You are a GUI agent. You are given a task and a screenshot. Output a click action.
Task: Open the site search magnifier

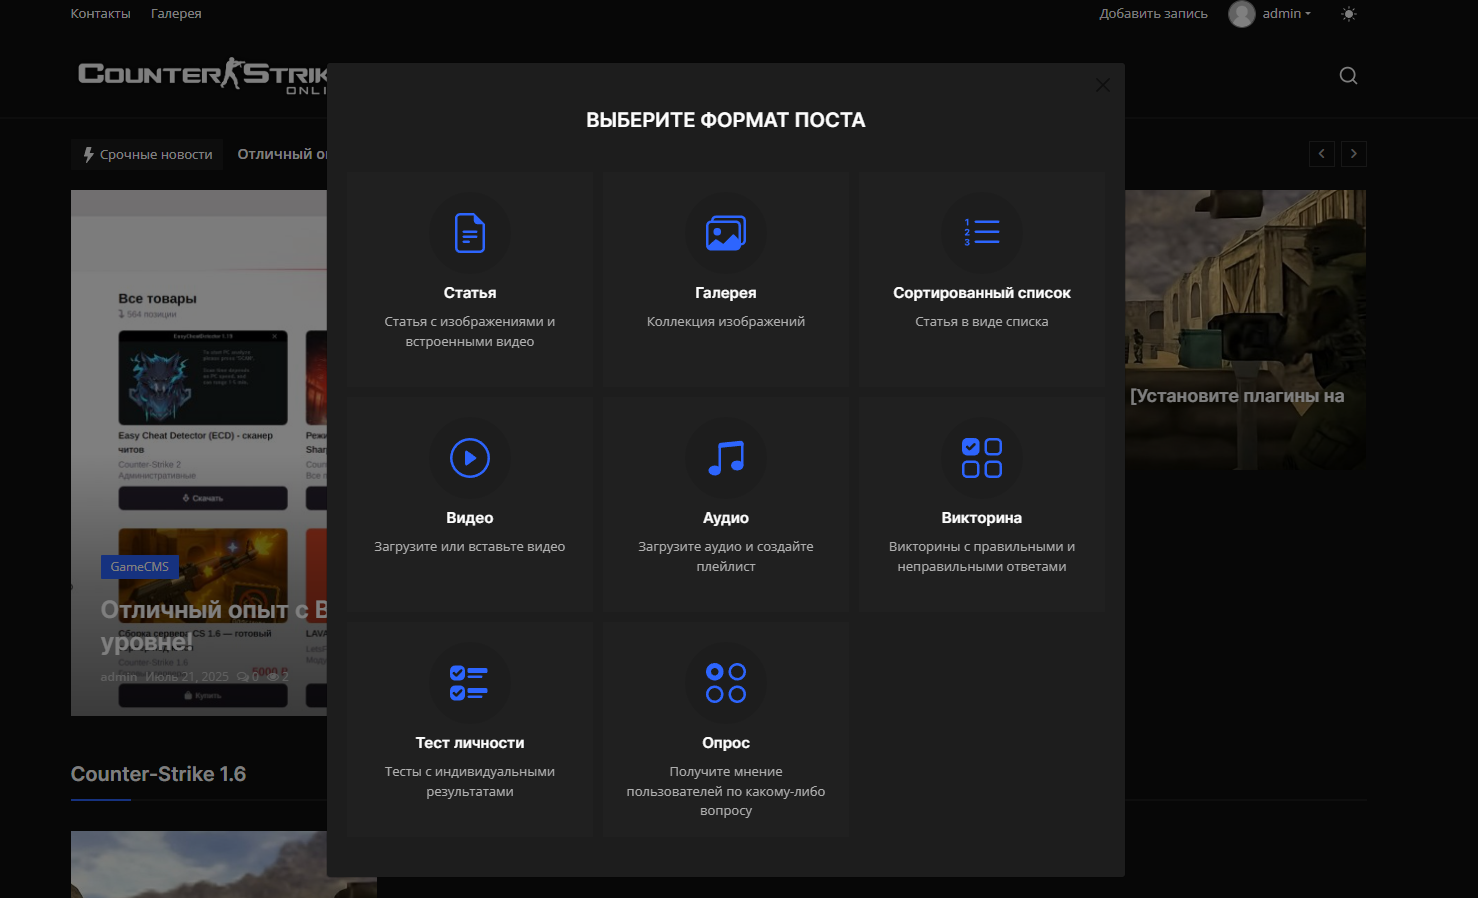pos(1348,76)
